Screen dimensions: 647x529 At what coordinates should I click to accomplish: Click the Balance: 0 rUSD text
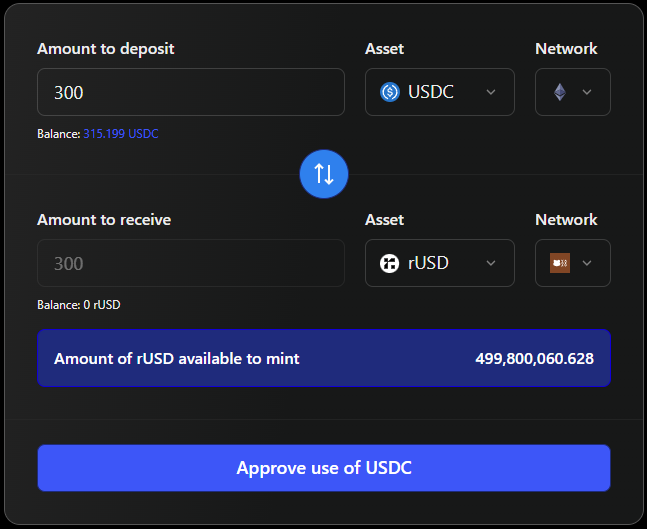[79, 305]
